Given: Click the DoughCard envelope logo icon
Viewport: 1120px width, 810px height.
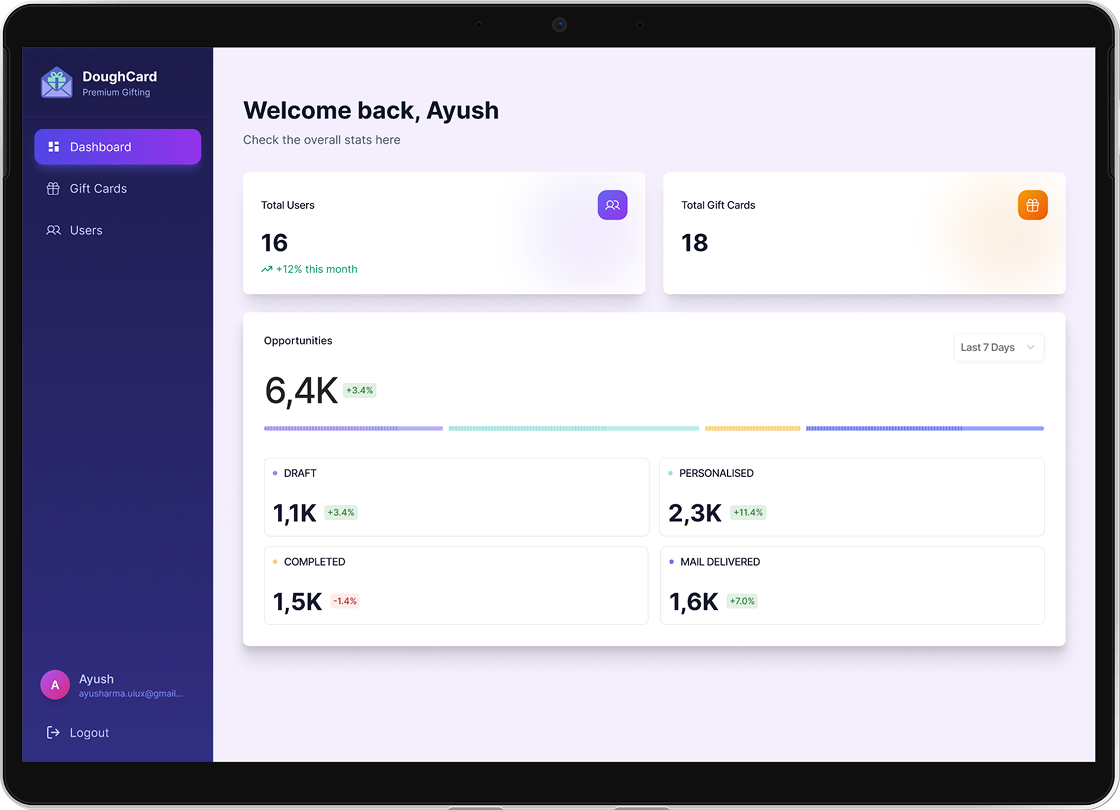Looking at the screenshot, I should coord(56,82).
